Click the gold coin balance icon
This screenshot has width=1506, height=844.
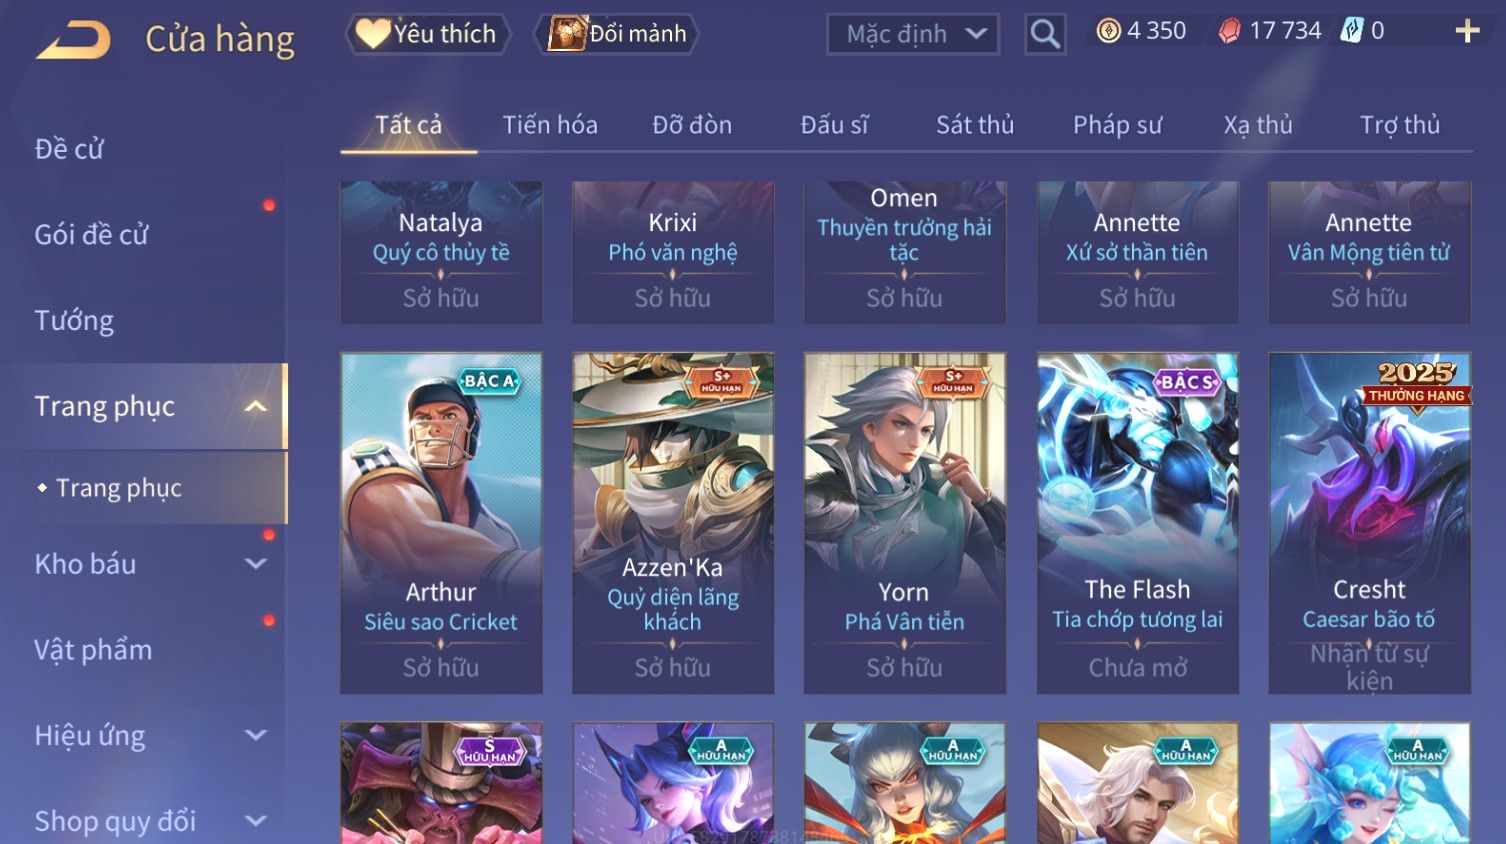coord(1108,31)
